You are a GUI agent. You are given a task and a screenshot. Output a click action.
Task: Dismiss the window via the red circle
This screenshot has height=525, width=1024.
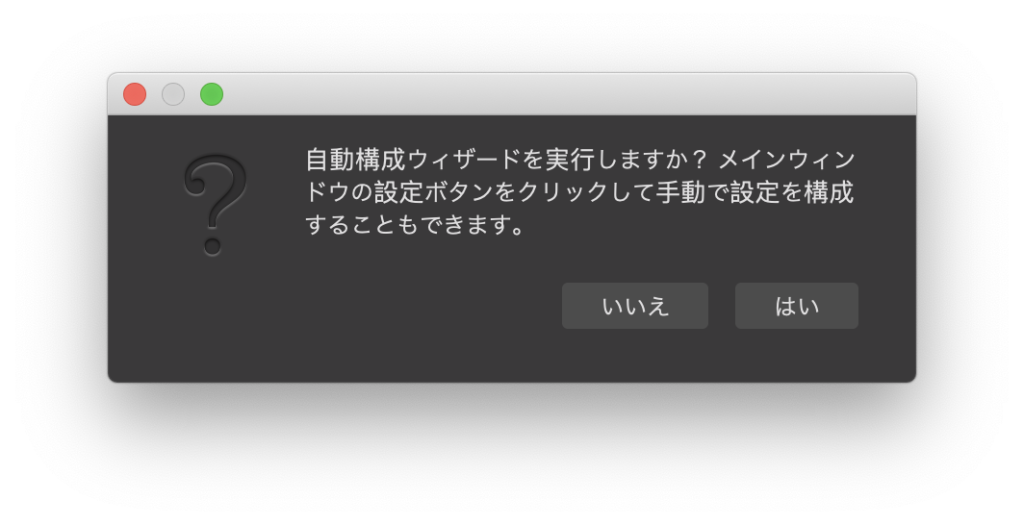pyautogui.click(x=135, y=94)
